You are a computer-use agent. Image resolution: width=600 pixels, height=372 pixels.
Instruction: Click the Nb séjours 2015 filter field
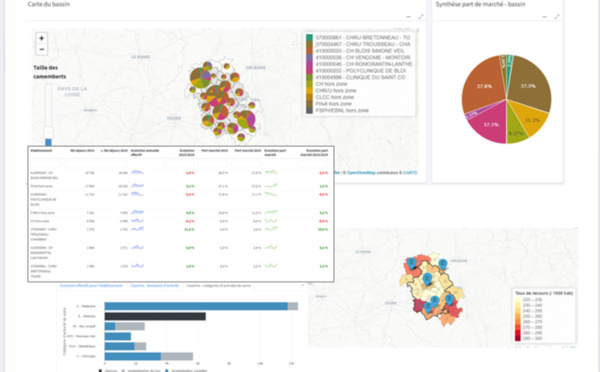pos(80,164)
